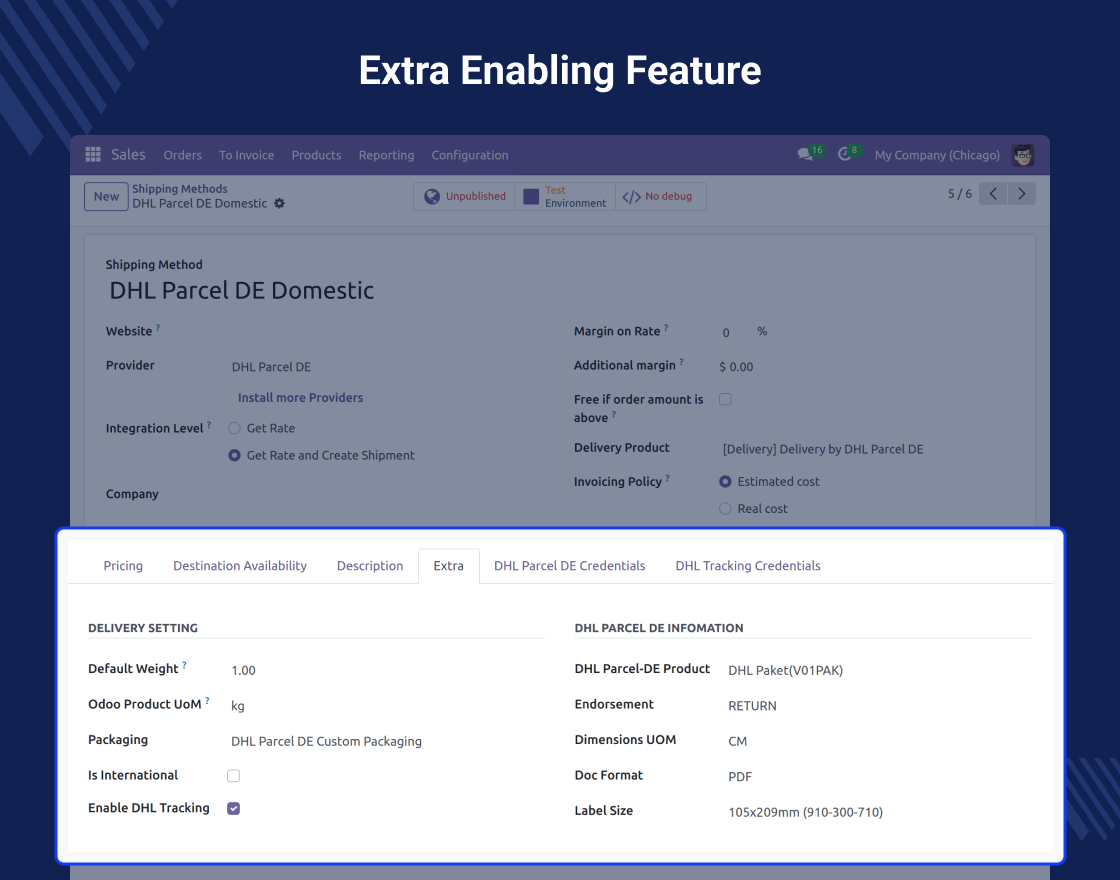Screen dimensions: 1120x880
Task: Click the Unpublished globe button
Action: point(465,197)
